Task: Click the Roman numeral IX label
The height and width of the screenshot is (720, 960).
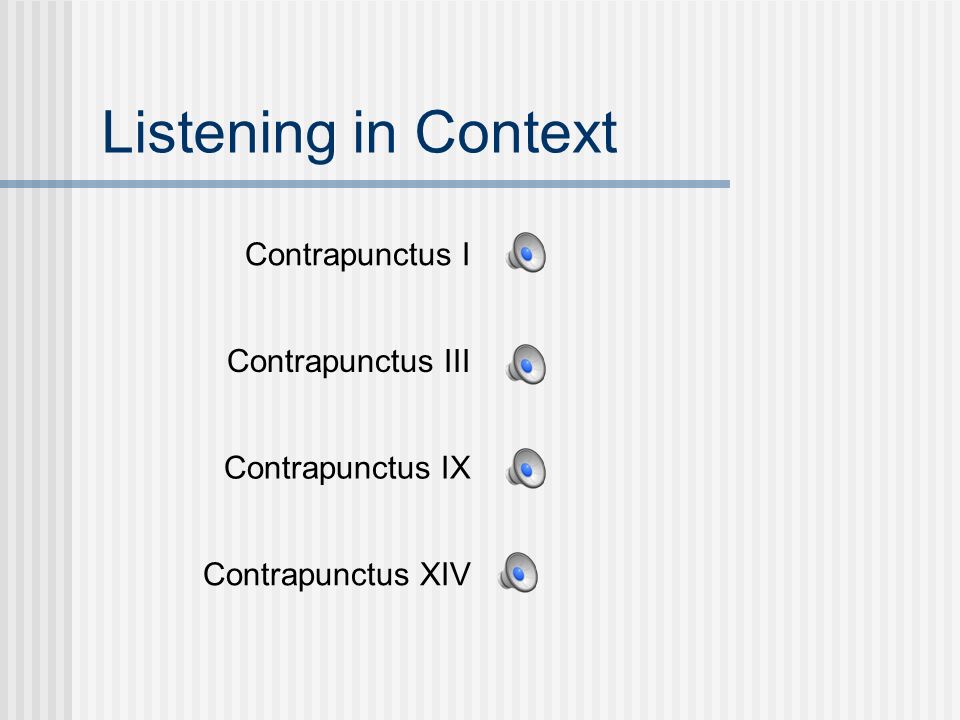Action: click(x=456, y=468)
